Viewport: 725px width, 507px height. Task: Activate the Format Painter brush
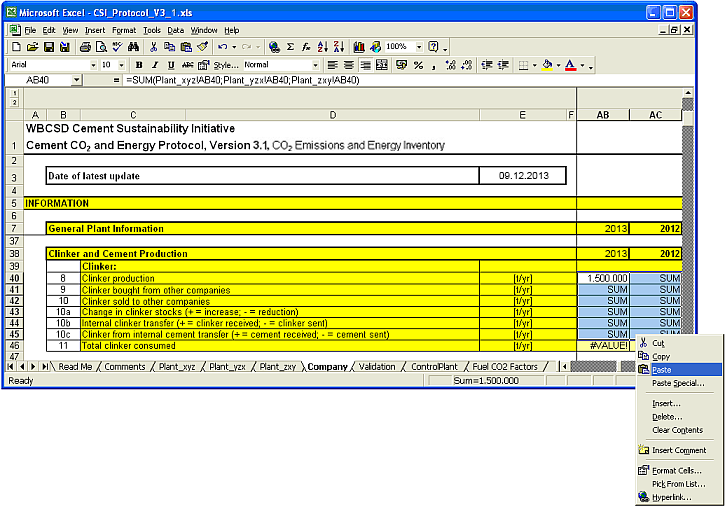coord(203,47)
